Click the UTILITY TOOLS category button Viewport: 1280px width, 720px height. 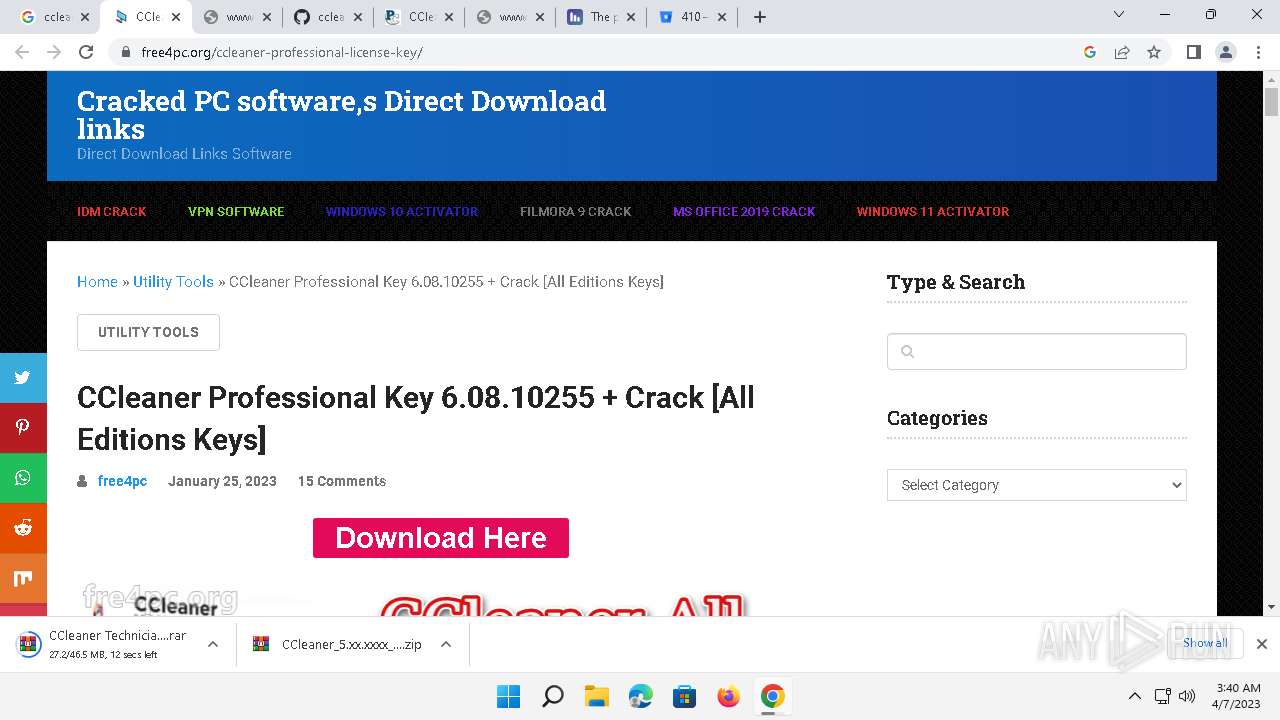tap(148, 332)
